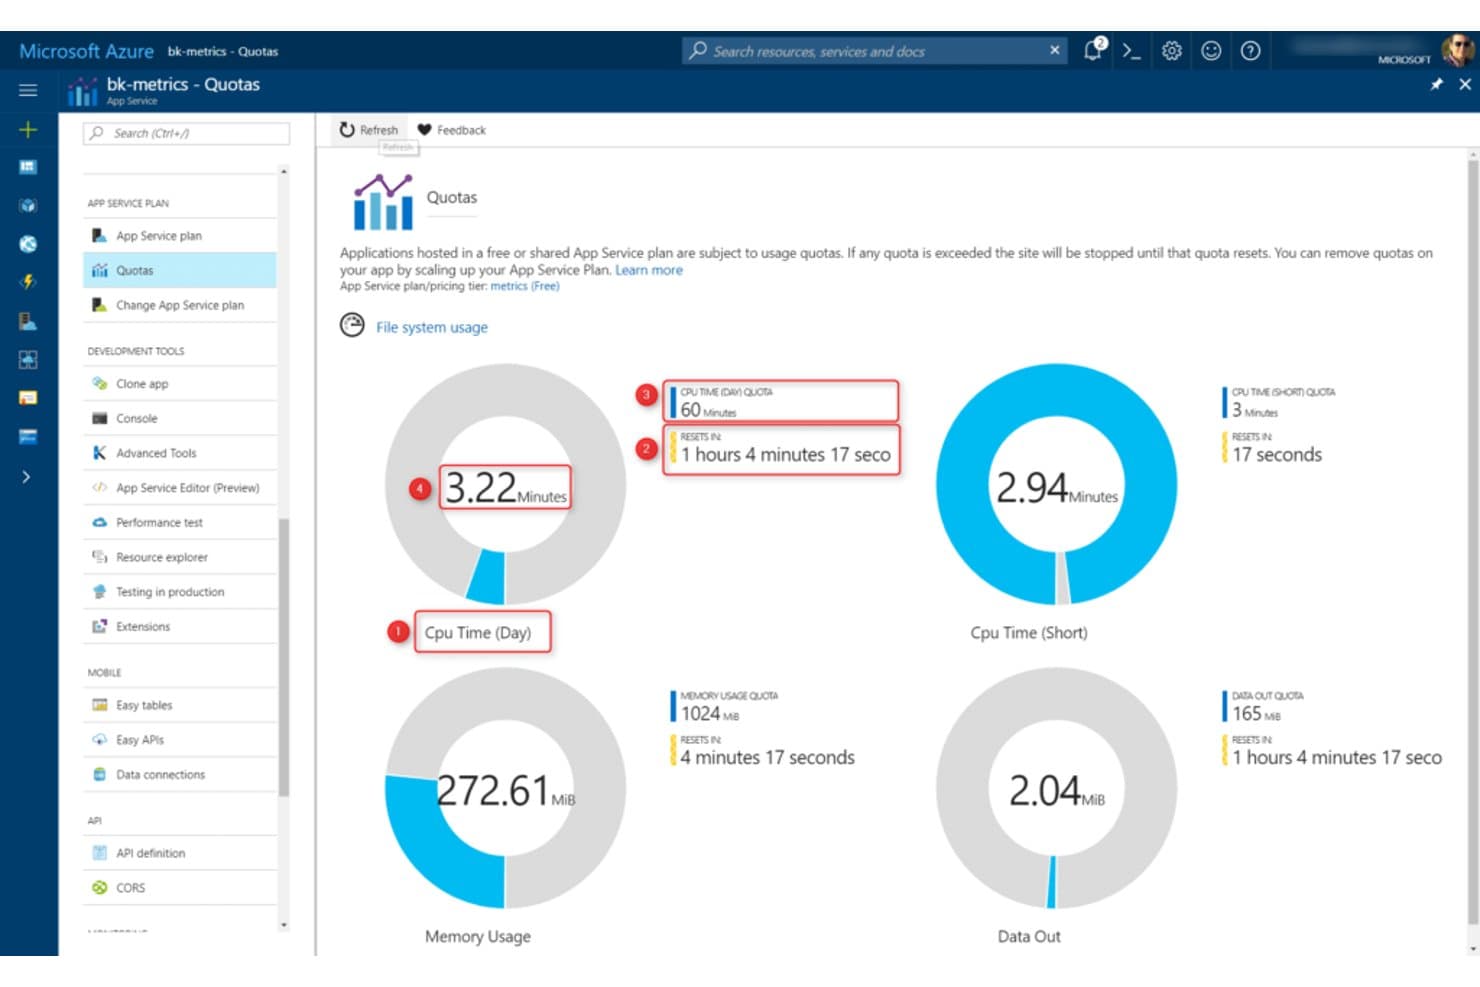Open the Extensions menu item

point(180,626)
